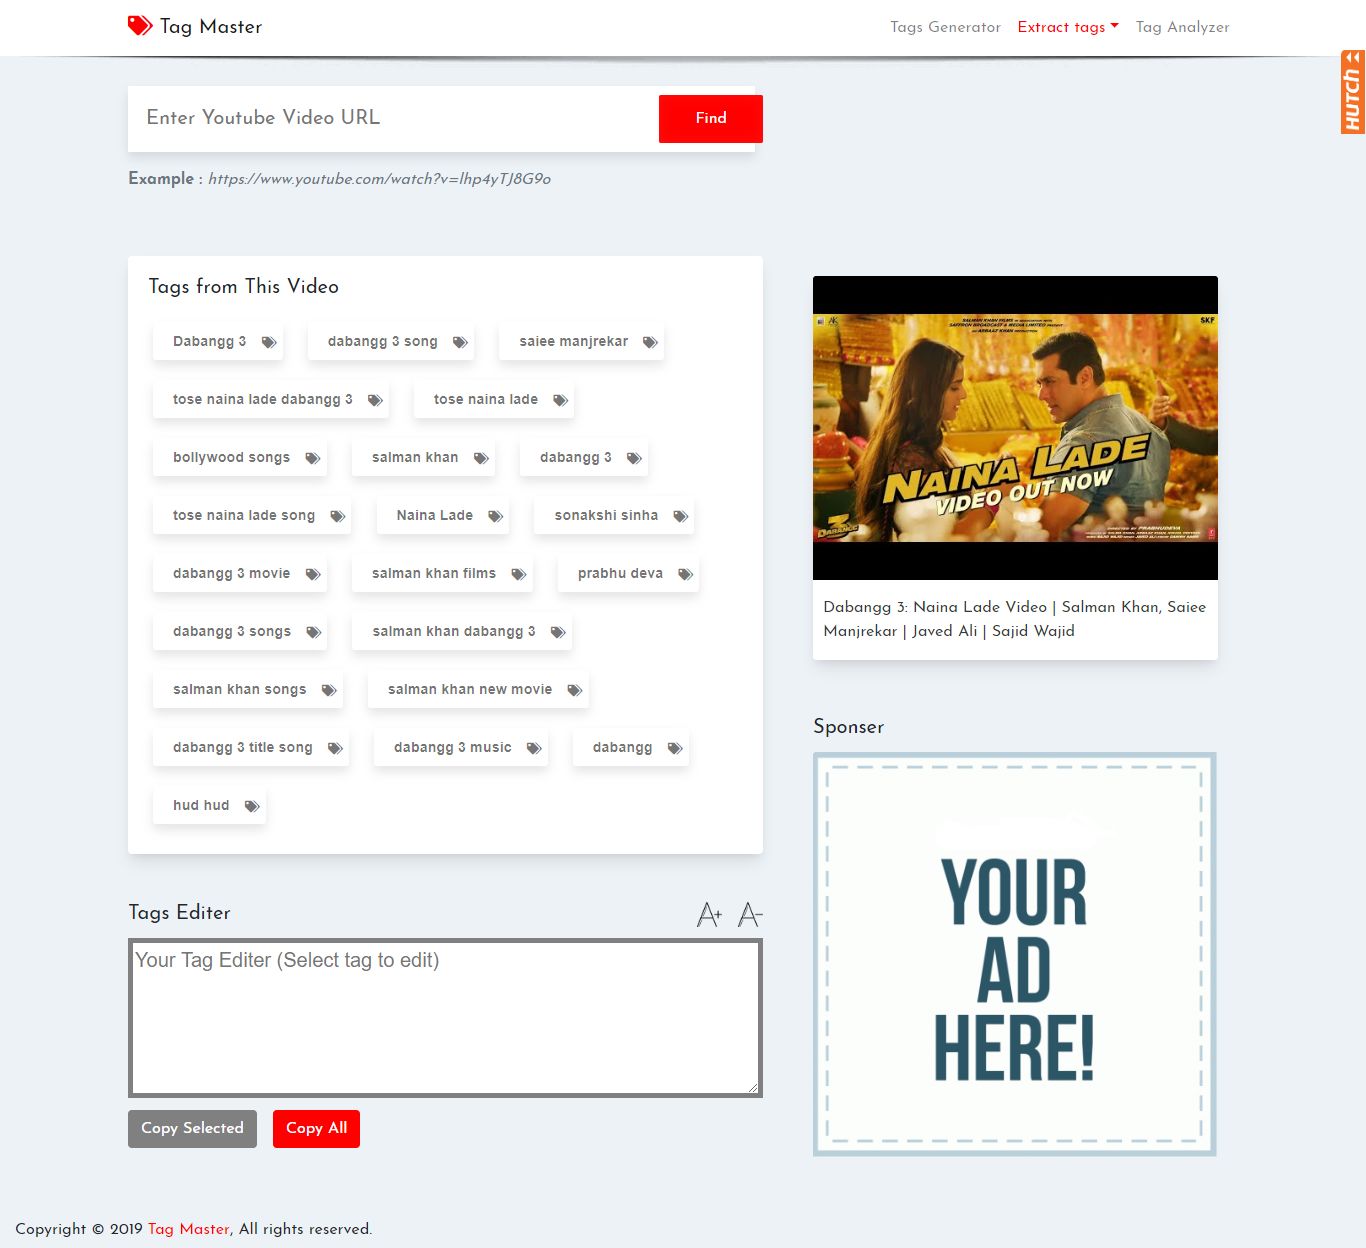Select the 'prabhu deva' tag label
1366x1248 pixels.
click(x=620, y=574)
